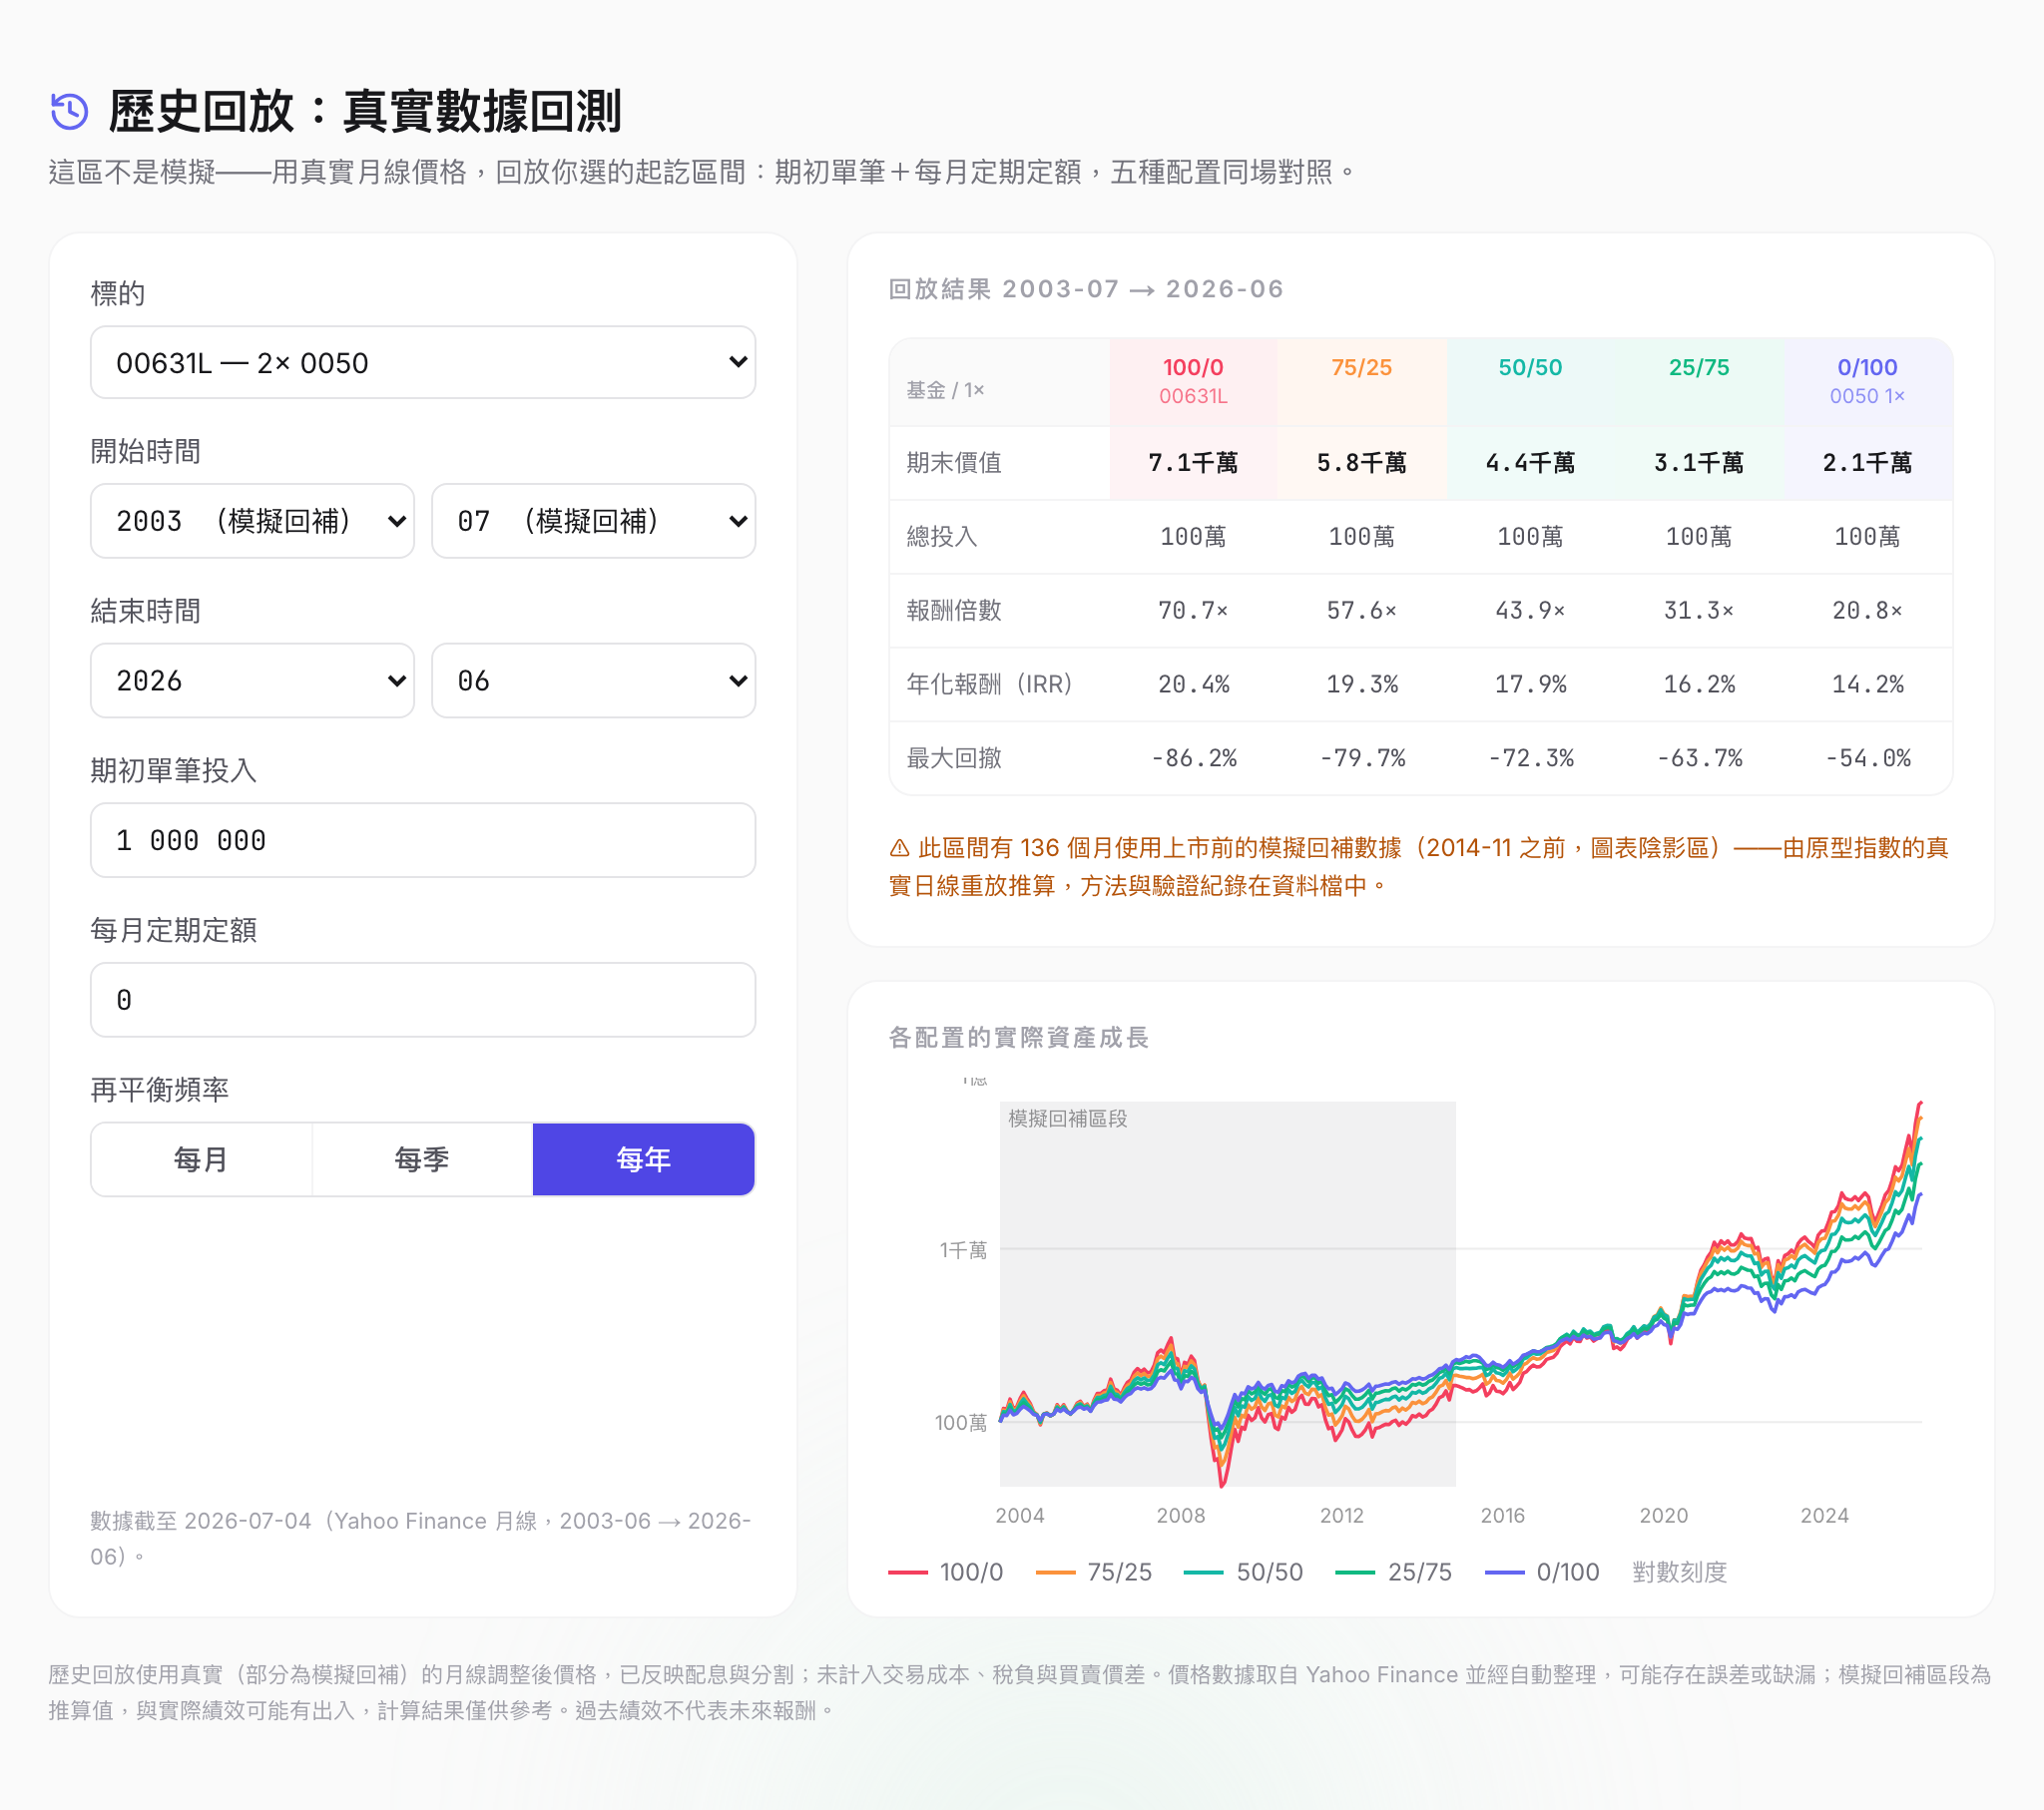
Task: Click the 20.8× return multiple cell
Action: click(1867, 611)
